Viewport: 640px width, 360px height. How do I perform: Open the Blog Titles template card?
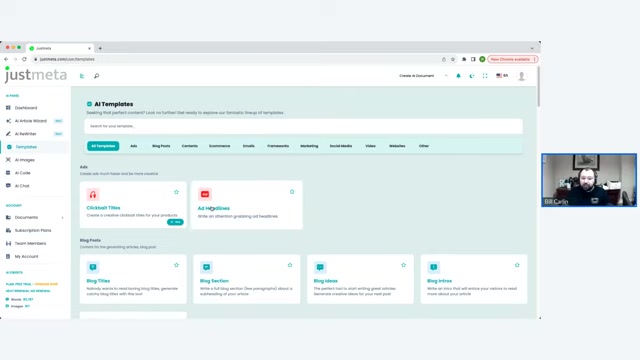point(133,279)
